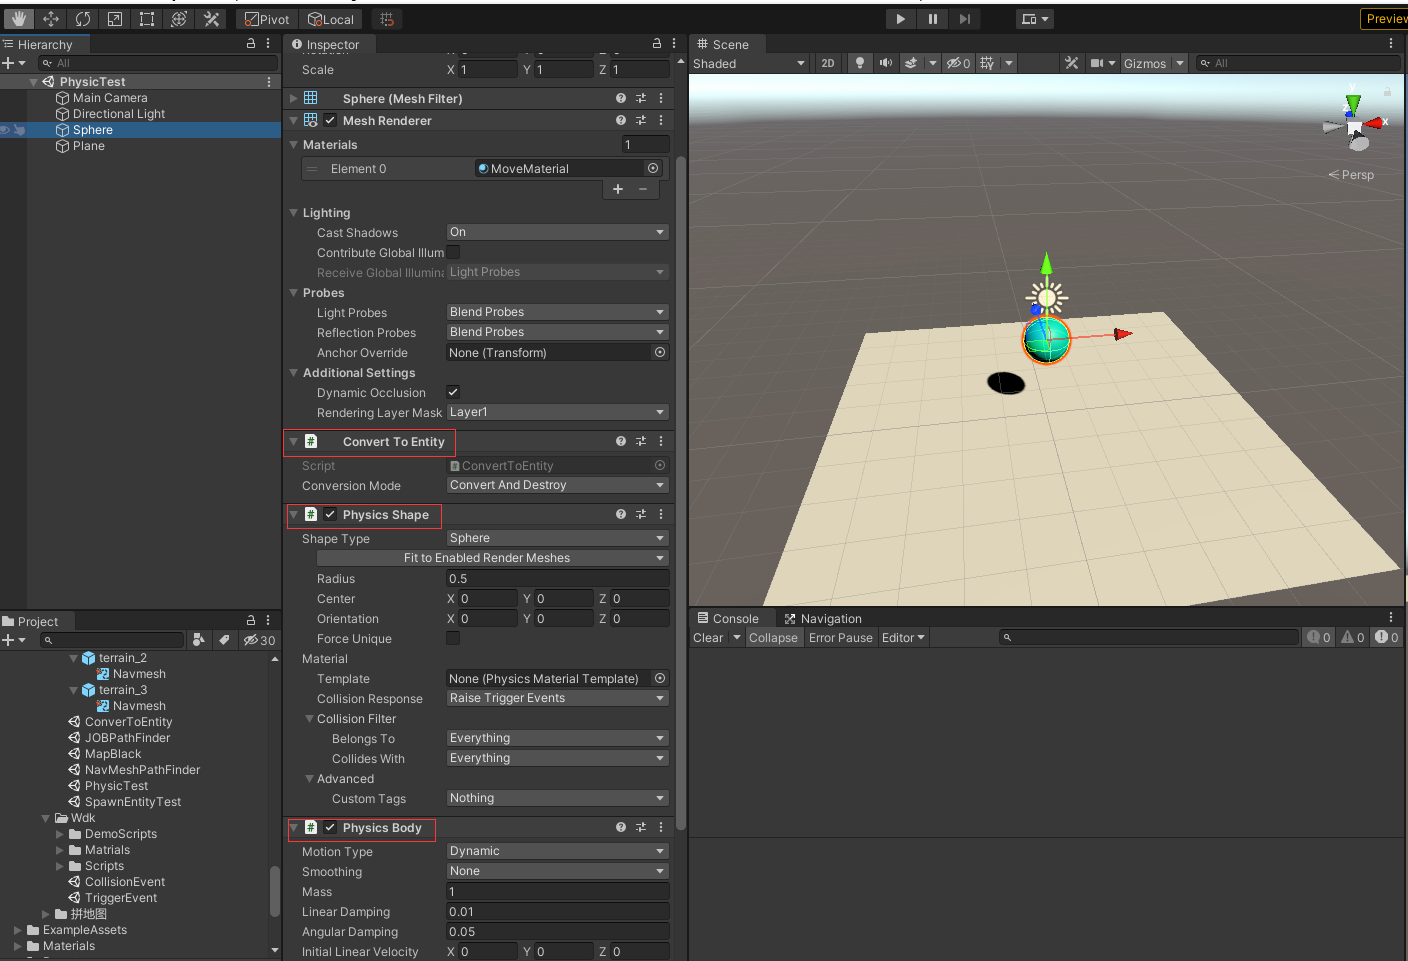Toggle Physics Shape enabled checkbox
The height and width of the screenshot is (961, 1408).
(330, 514)
